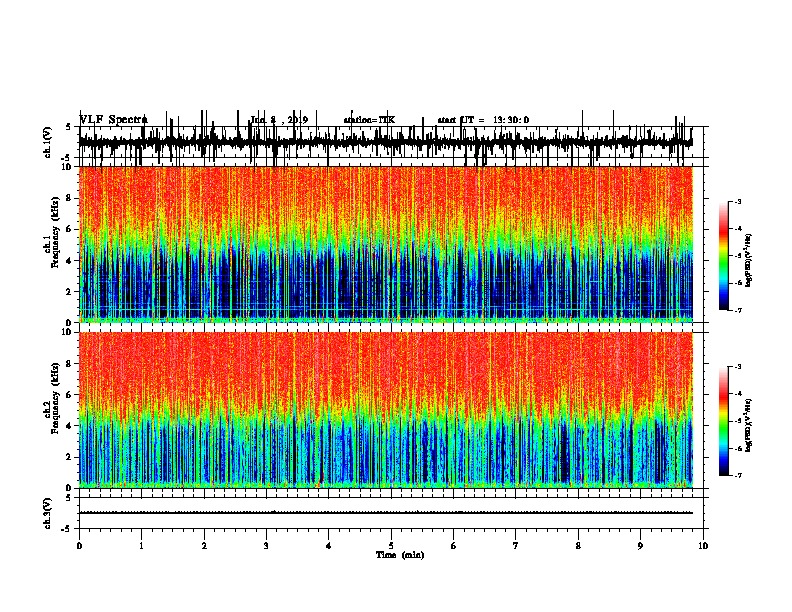792x612 pixels.
Task: Click the ch.2 spectrogram color bar
Action: pyautogui.click(x=723, y=421)
